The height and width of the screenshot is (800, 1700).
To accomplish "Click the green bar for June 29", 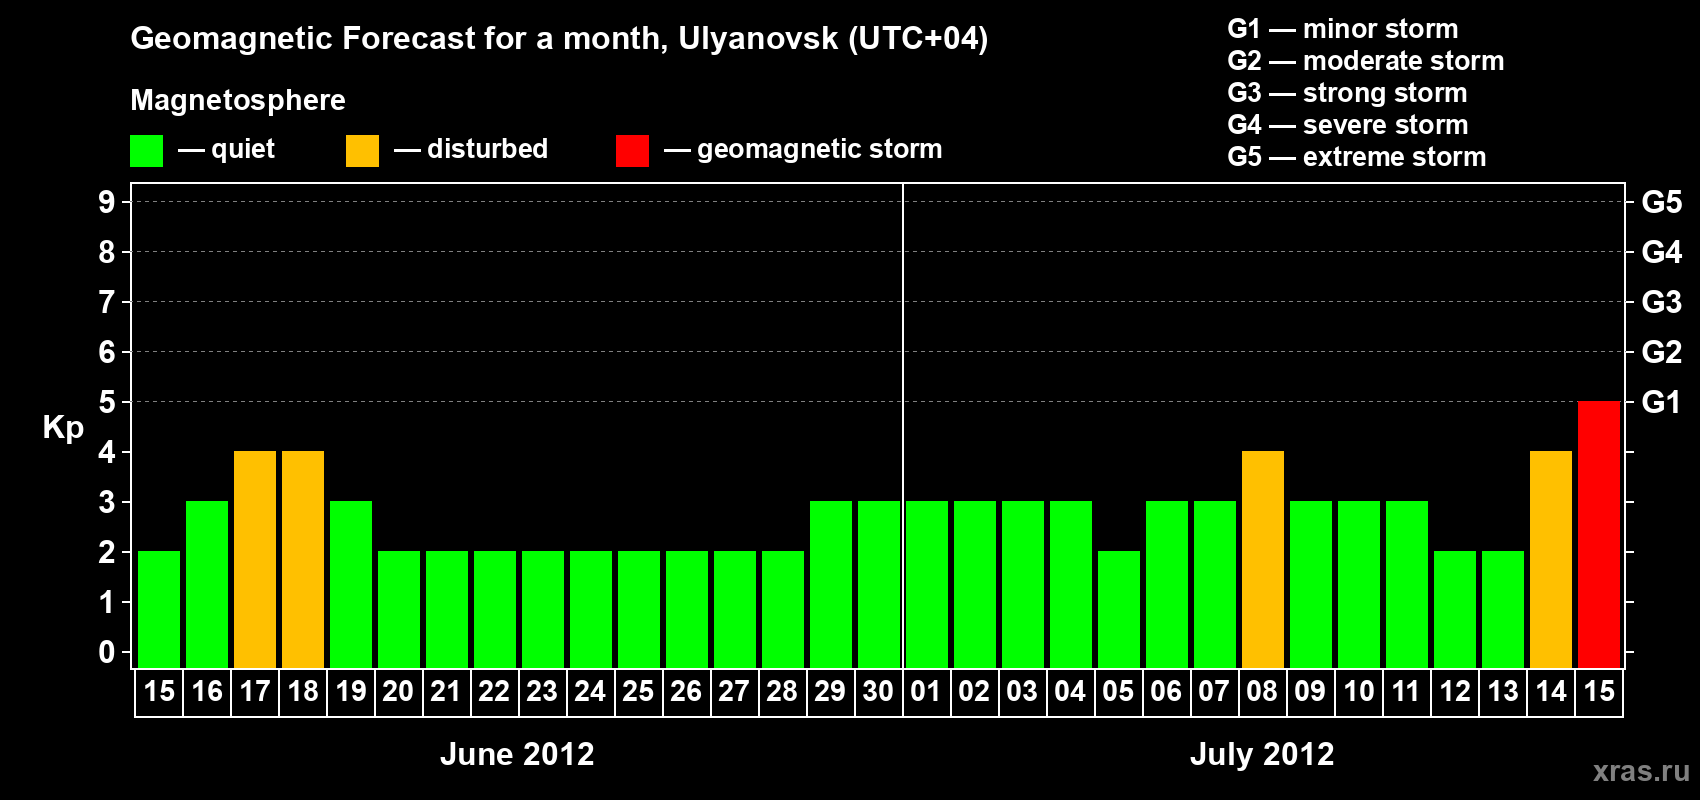I will point(831,584).
